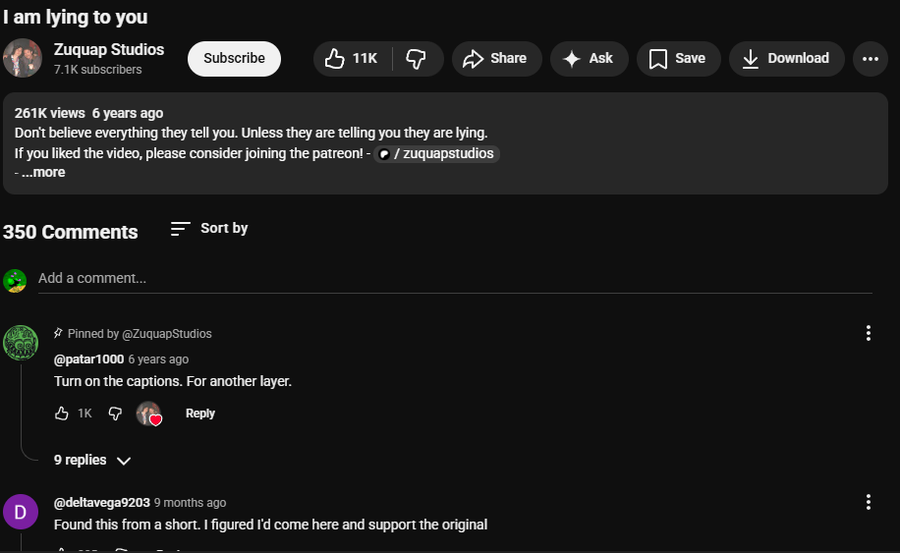Reply to the pinned comment

(200, 414)
